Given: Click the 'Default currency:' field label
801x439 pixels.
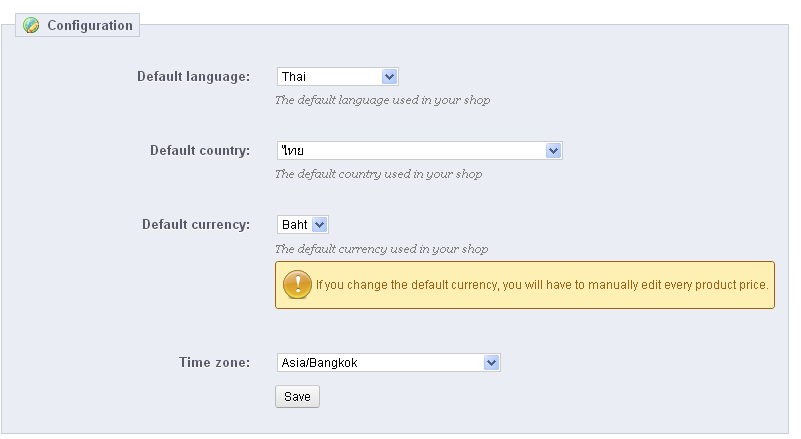Looking at the screenshot, I should click(x=195, y=224).
